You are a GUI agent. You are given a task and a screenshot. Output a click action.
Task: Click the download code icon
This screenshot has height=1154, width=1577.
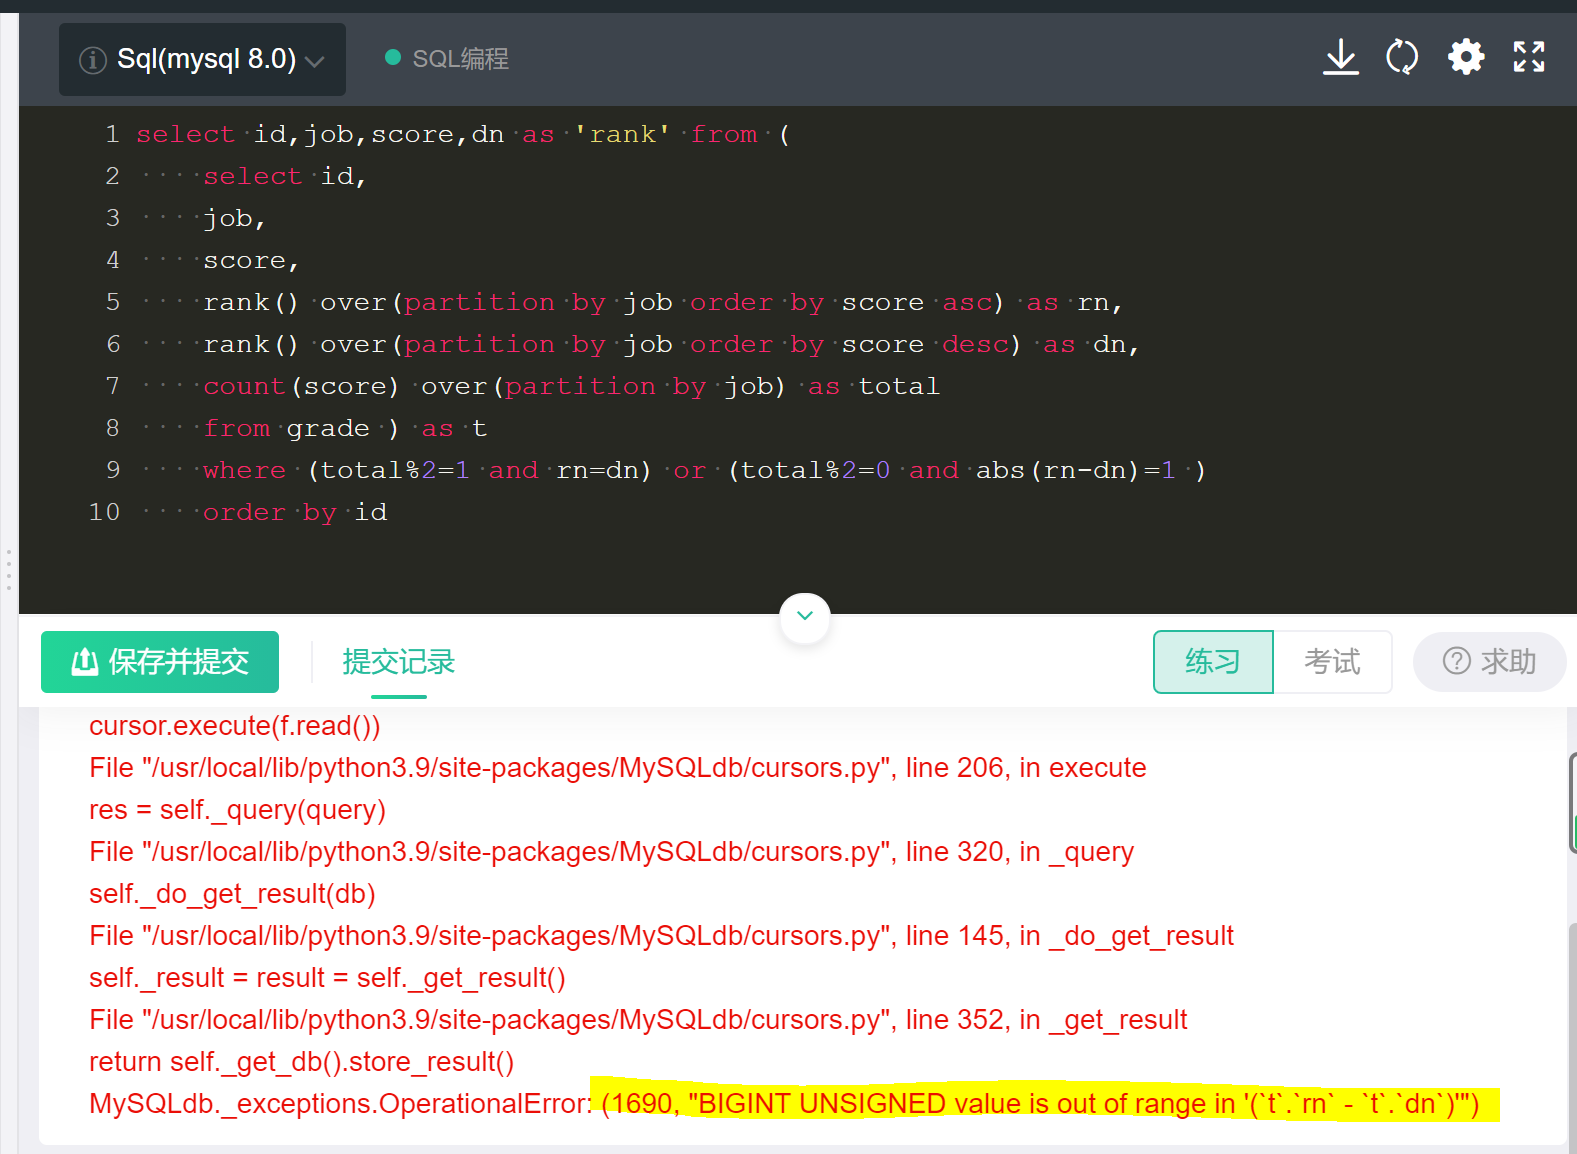coord(1340,58)
